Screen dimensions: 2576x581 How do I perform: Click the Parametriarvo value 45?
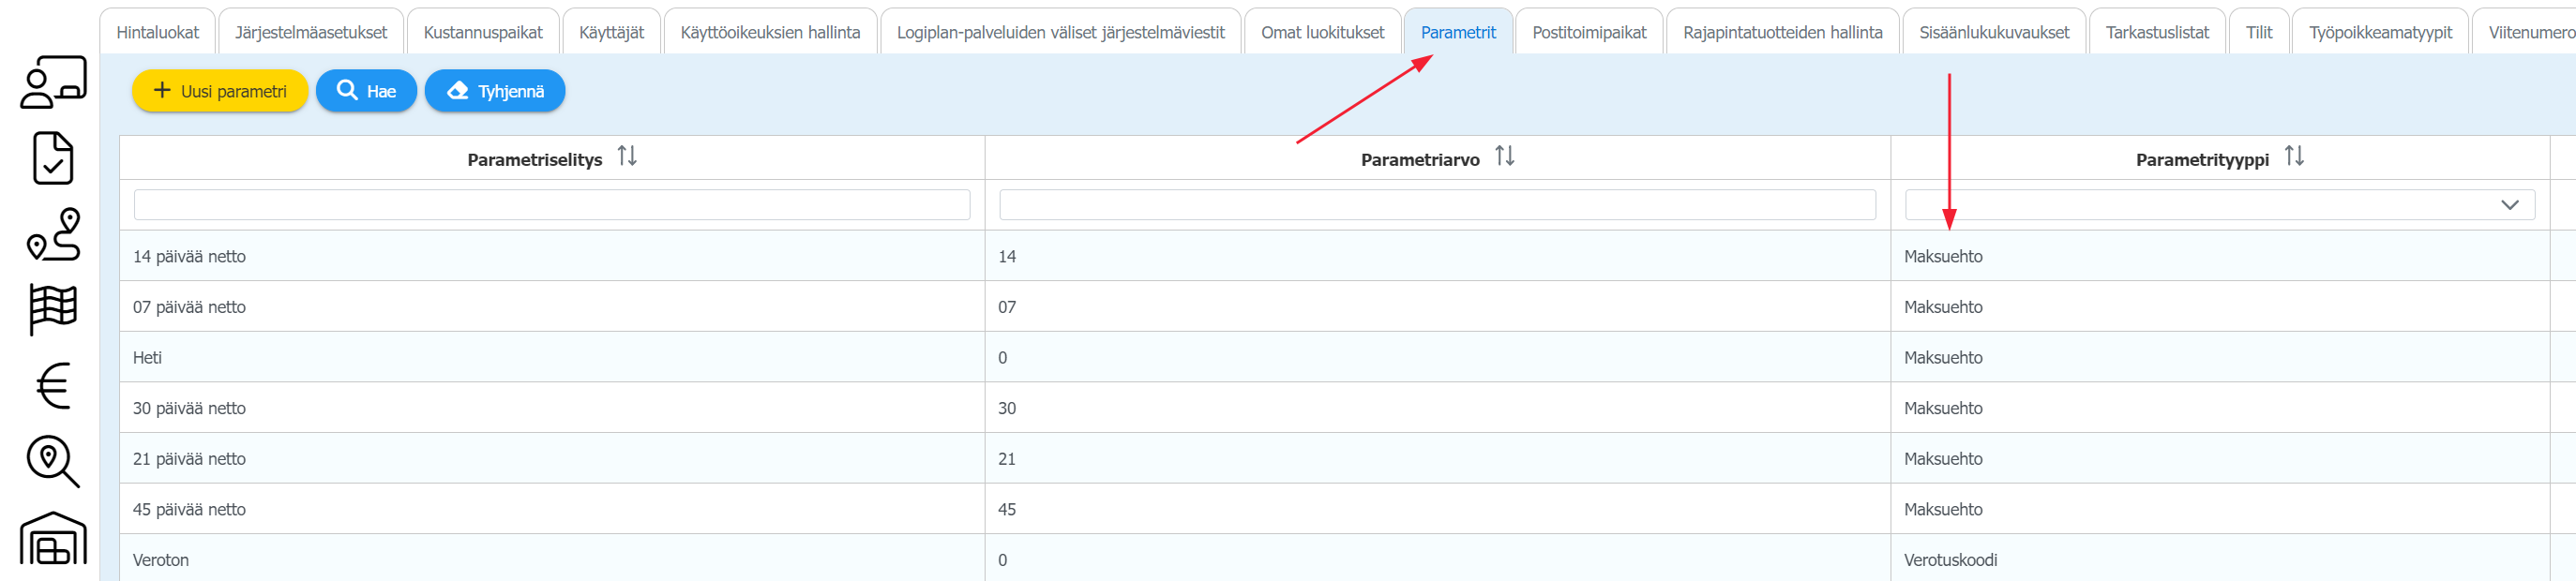pyautogui.click(x=1007, y=509)
